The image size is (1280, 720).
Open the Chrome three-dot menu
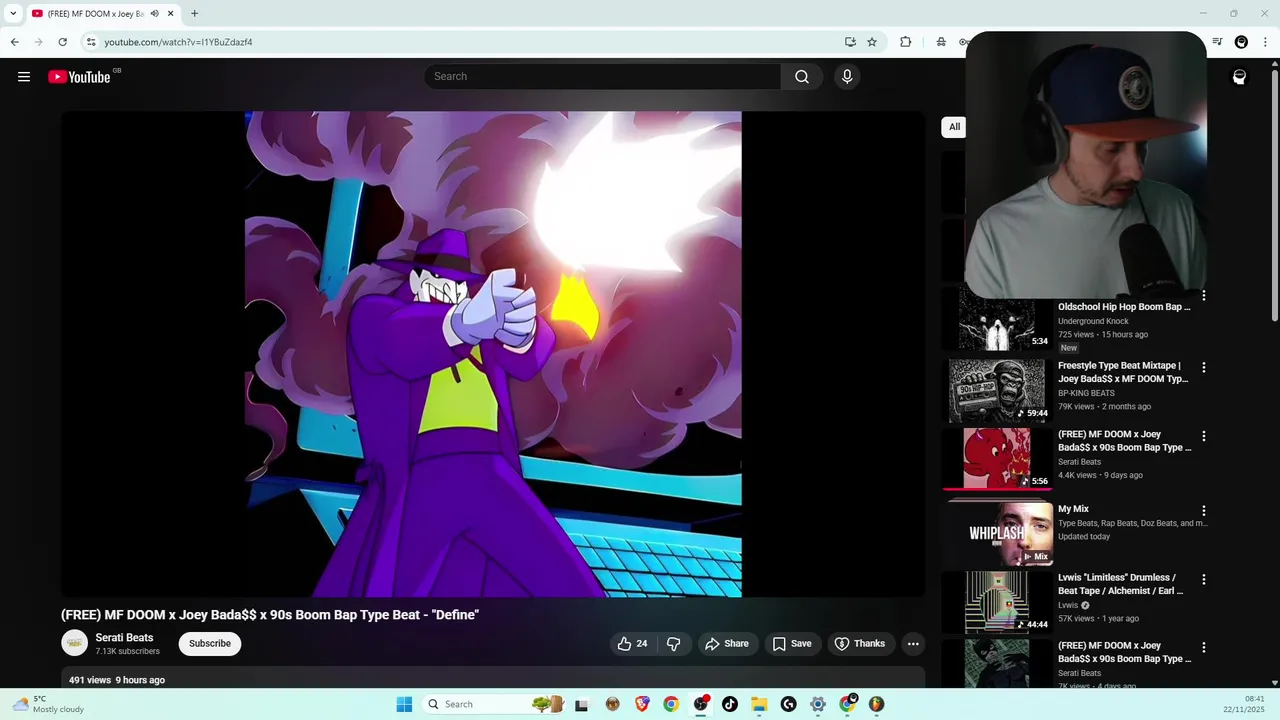pyautogui.click(x=1265, y=42)
